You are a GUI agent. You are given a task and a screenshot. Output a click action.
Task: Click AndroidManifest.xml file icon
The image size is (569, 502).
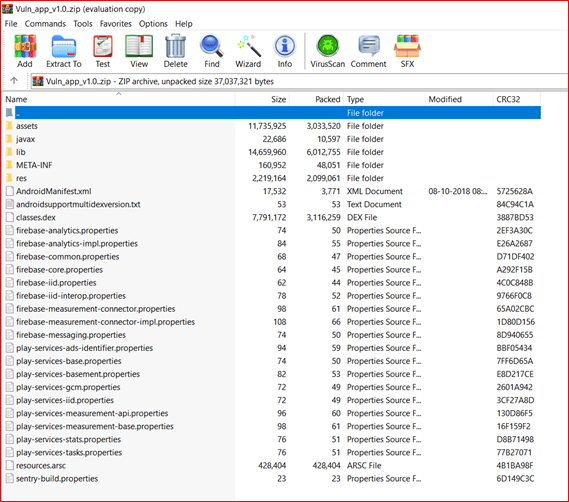[9, 191]
